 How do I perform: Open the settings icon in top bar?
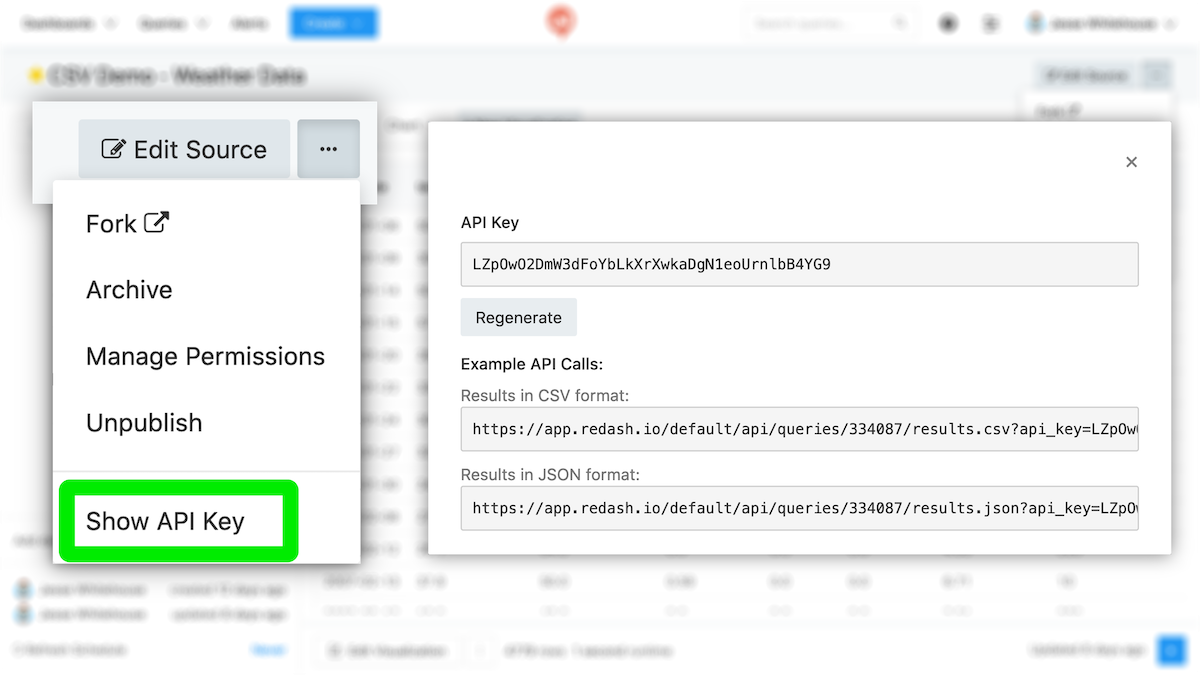pos(991,23)
